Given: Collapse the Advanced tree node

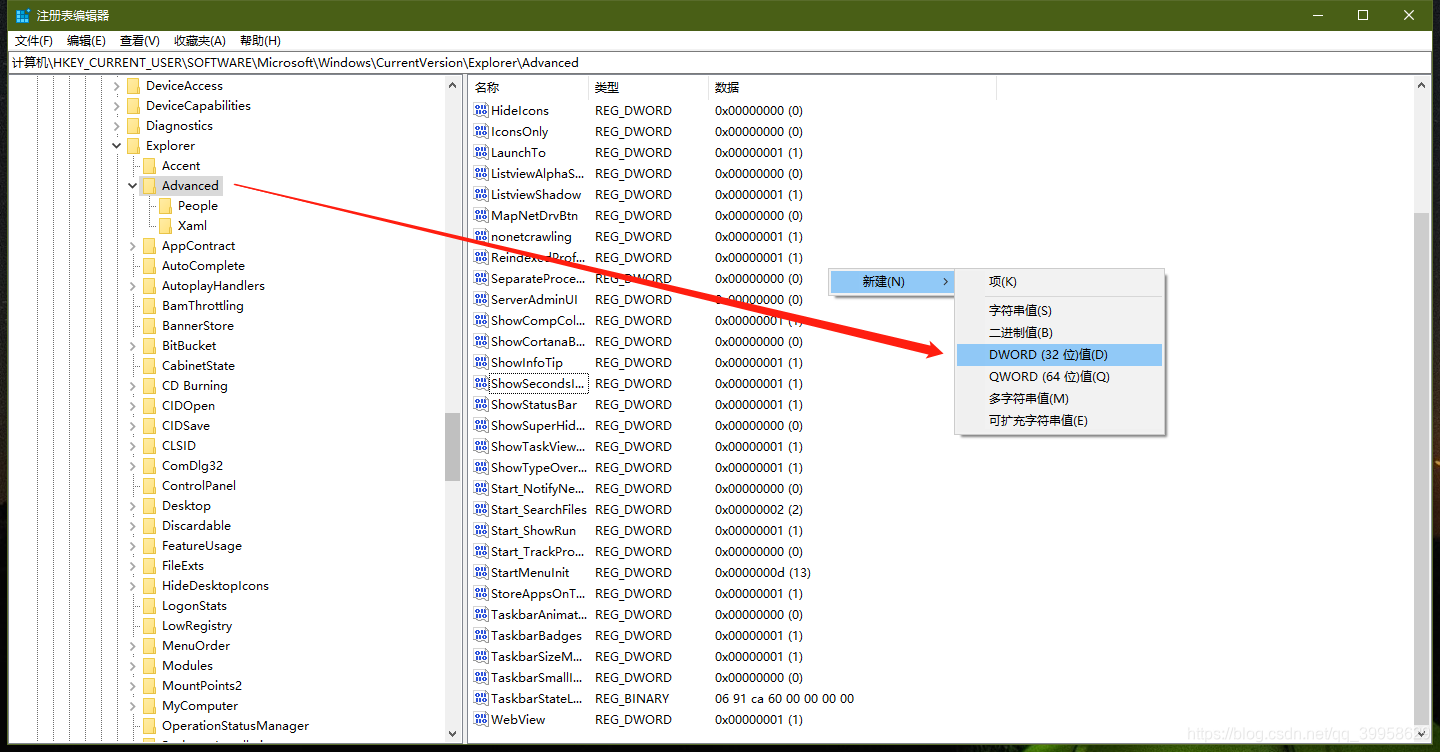Looking at the screenshot, I should tap(133, 185).
